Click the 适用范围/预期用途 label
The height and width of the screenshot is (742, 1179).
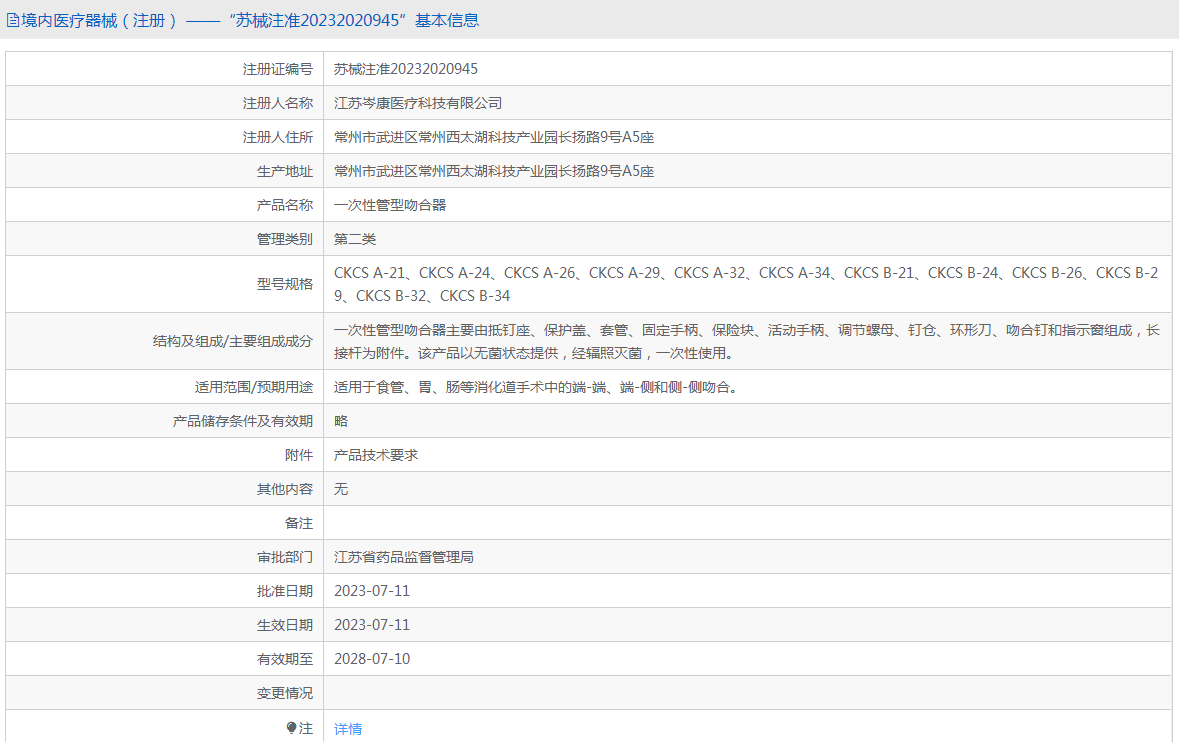(253, 387)
